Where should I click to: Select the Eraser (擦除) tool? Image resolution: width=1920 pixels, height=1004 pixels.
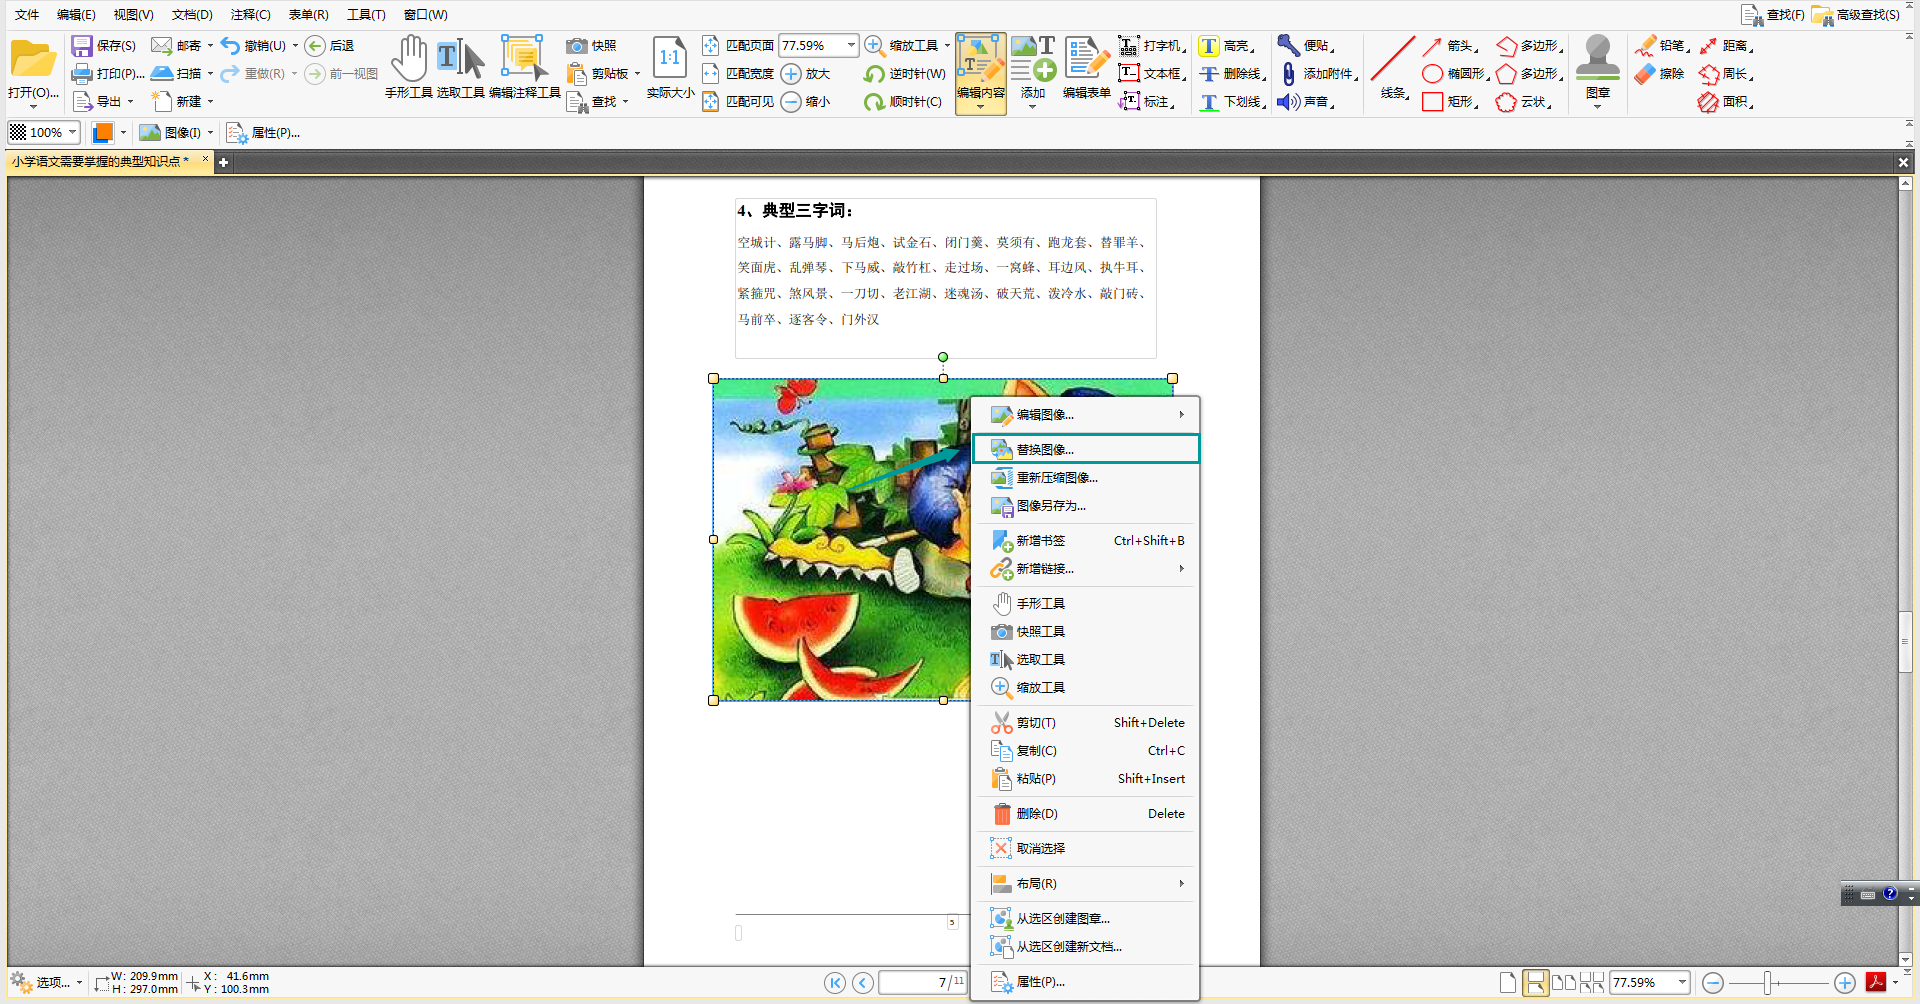pos(1660,74)
